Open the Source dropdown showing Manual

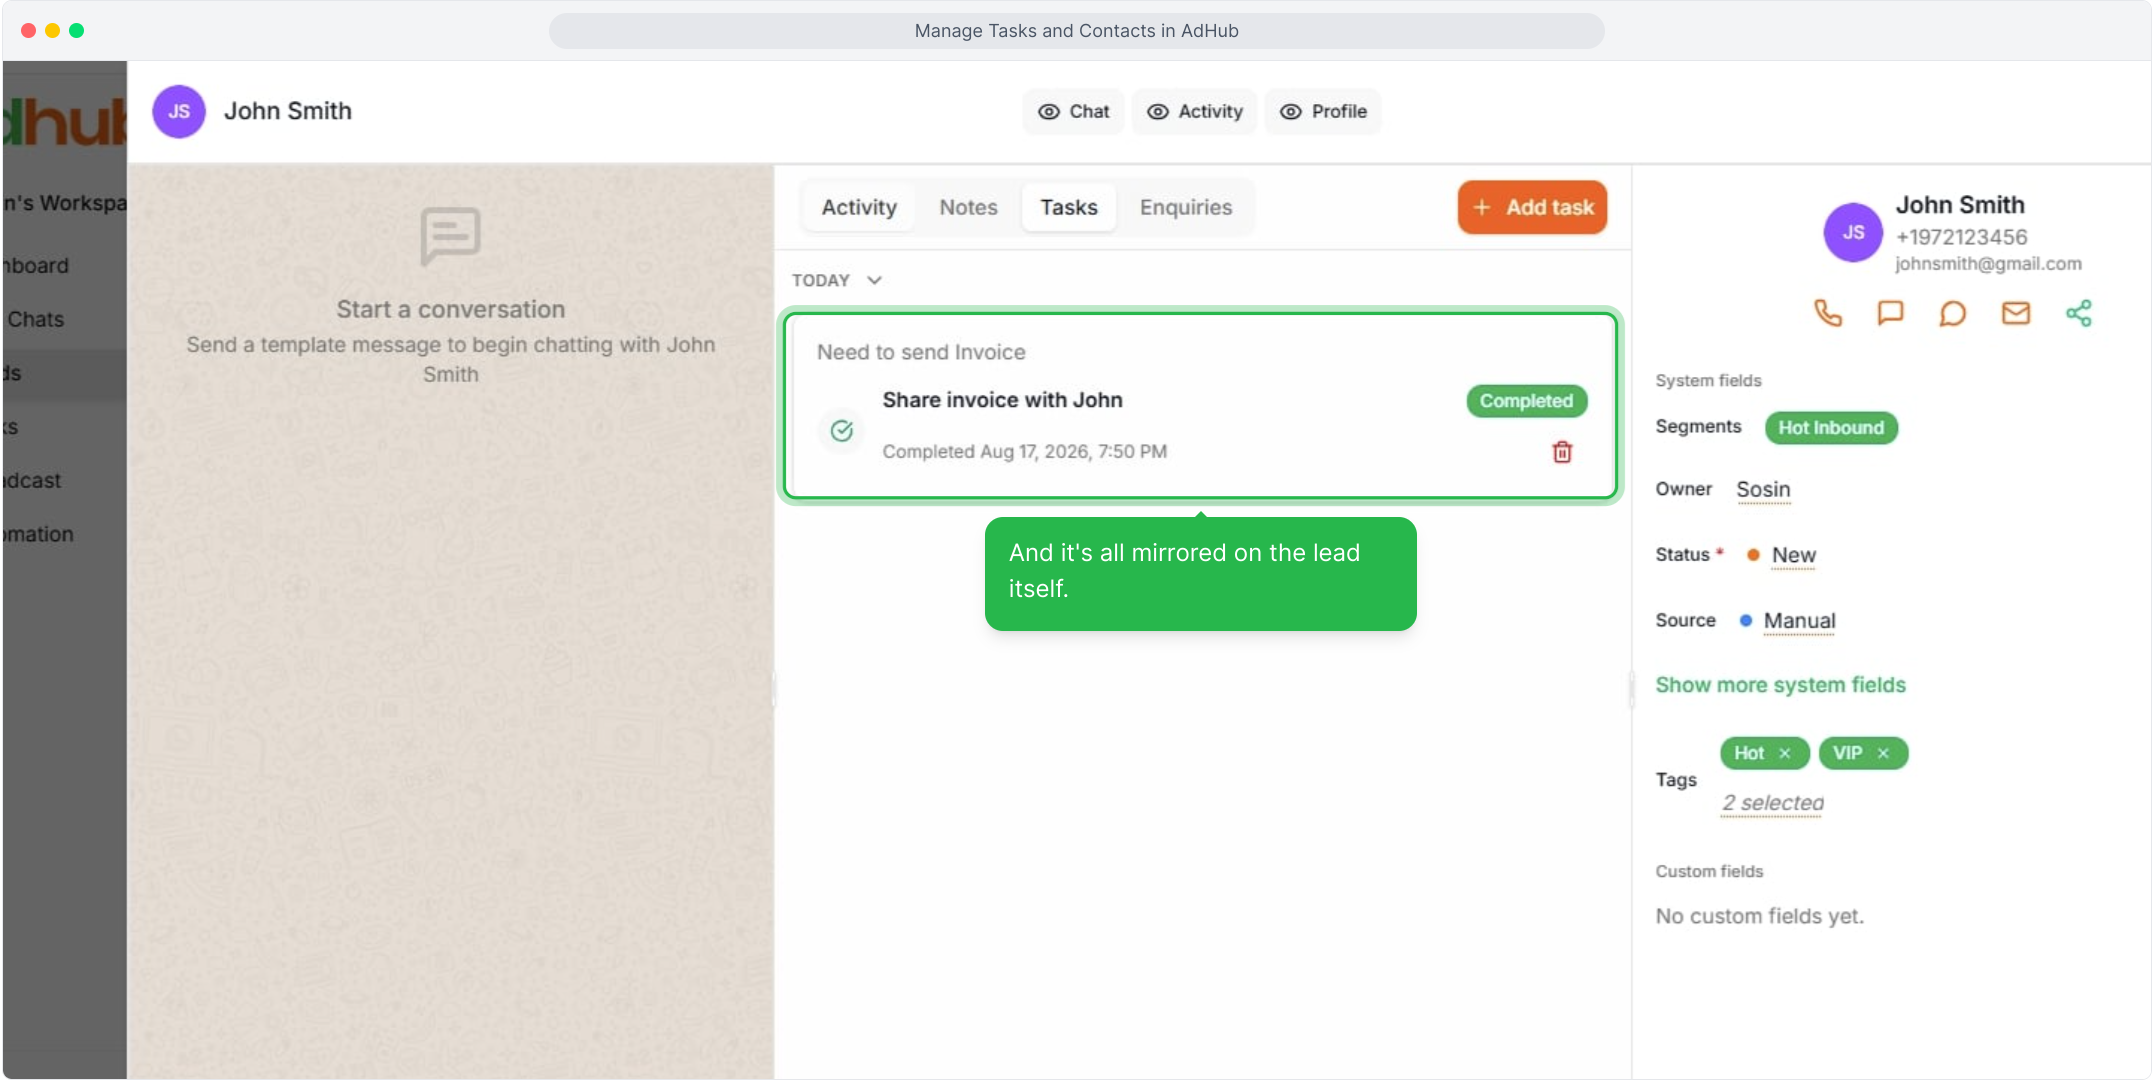[1799, 621]
